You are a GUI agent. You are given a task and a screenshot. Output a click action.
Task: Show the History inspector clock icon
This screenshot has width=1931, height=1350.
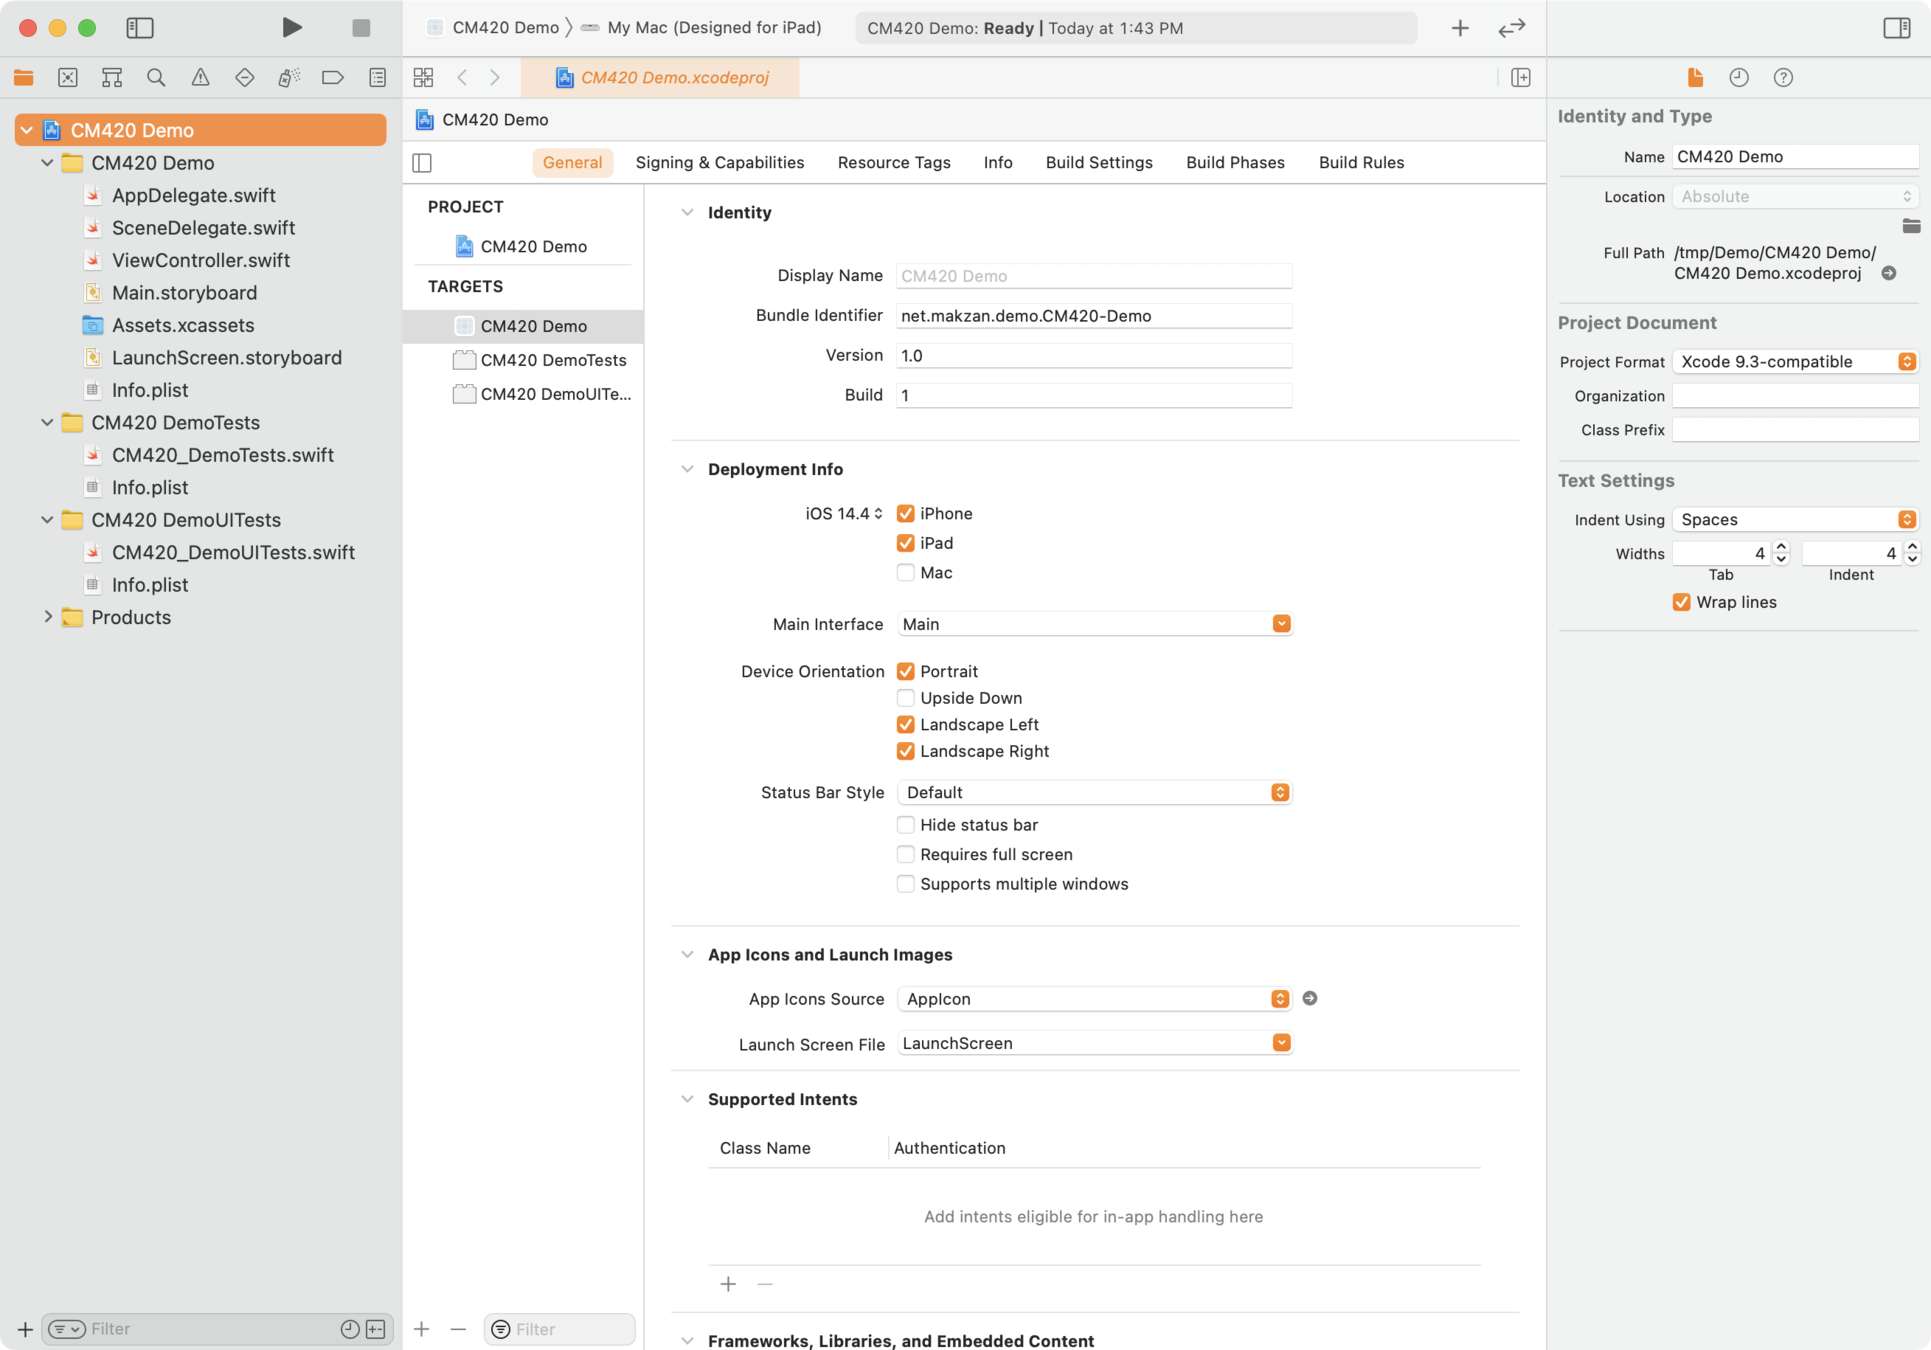coord(1738,78)
